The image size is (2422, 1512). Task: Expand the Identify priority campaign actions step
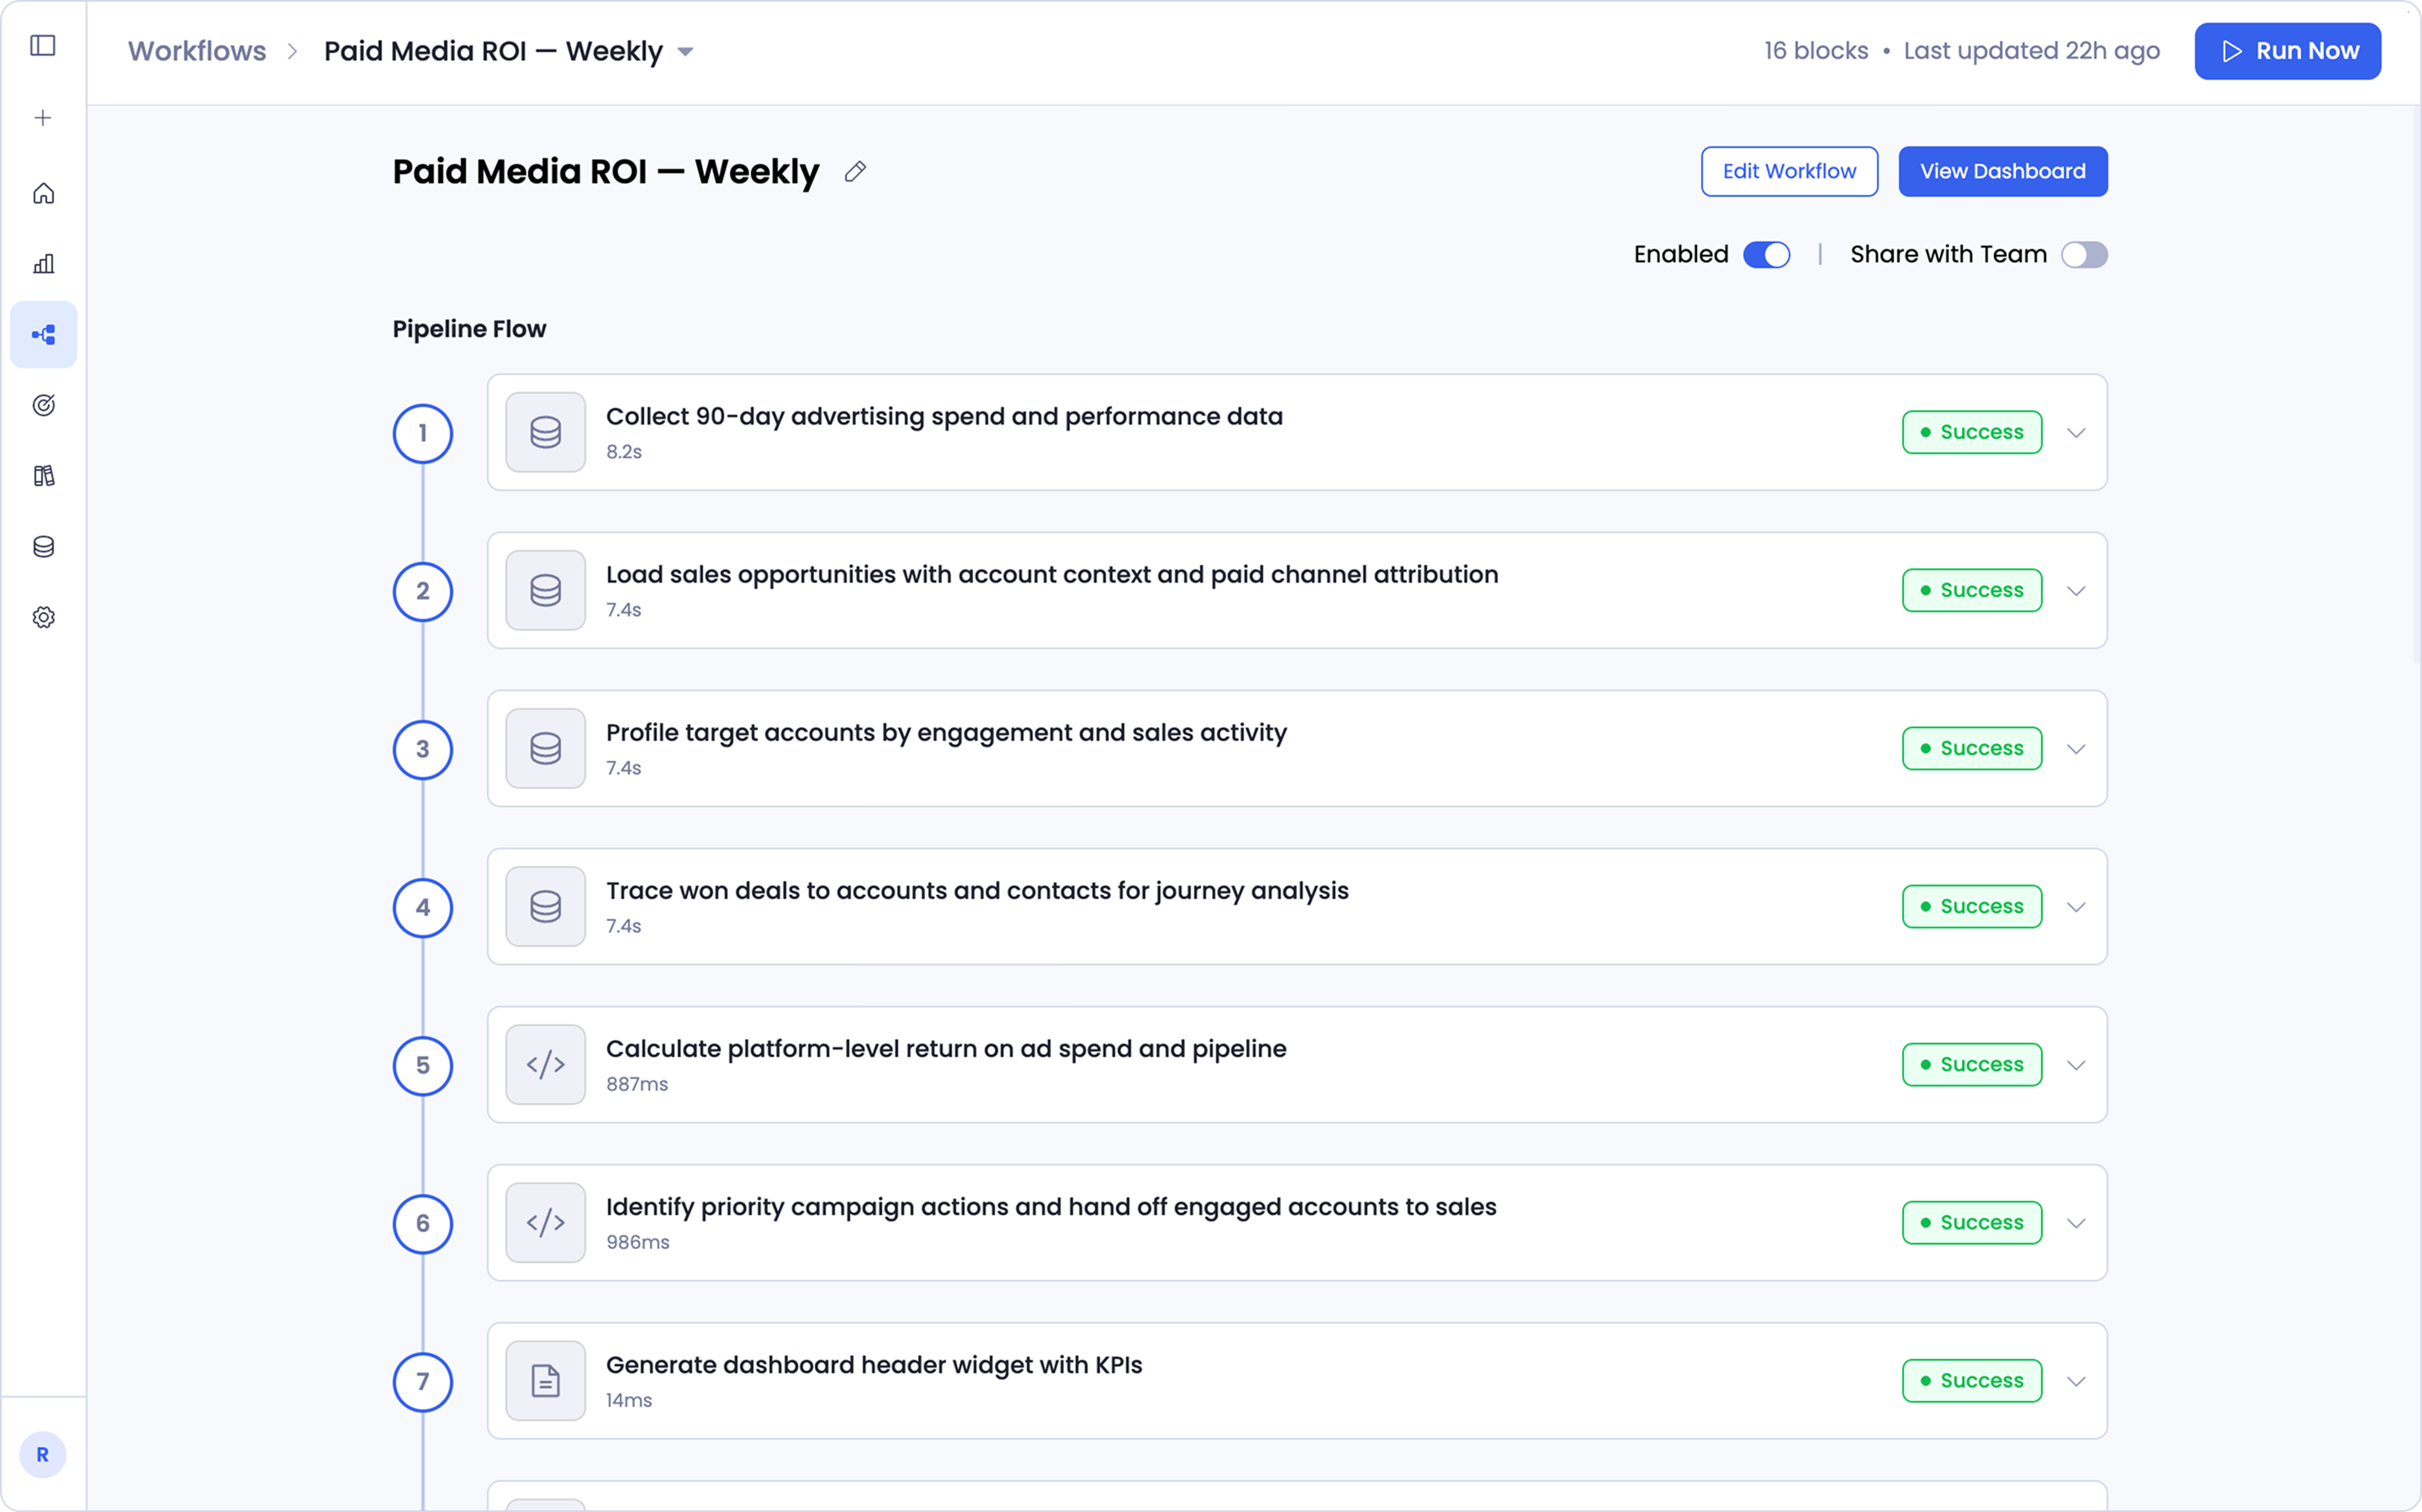tap(2076, 1223)
